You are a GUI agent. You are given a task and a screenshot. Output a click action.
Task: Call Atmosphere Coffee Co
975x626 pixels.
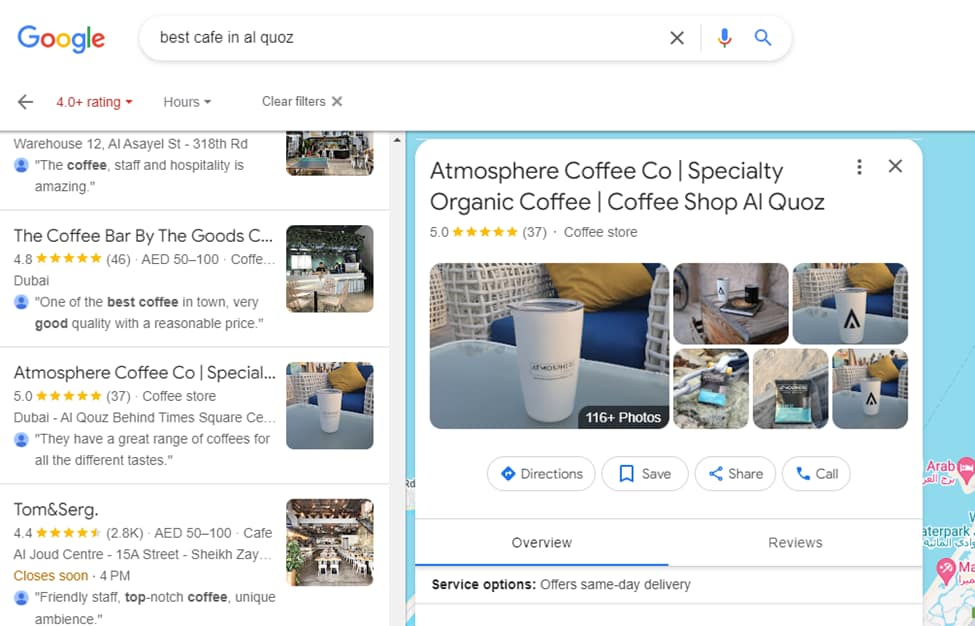point(816,474)
